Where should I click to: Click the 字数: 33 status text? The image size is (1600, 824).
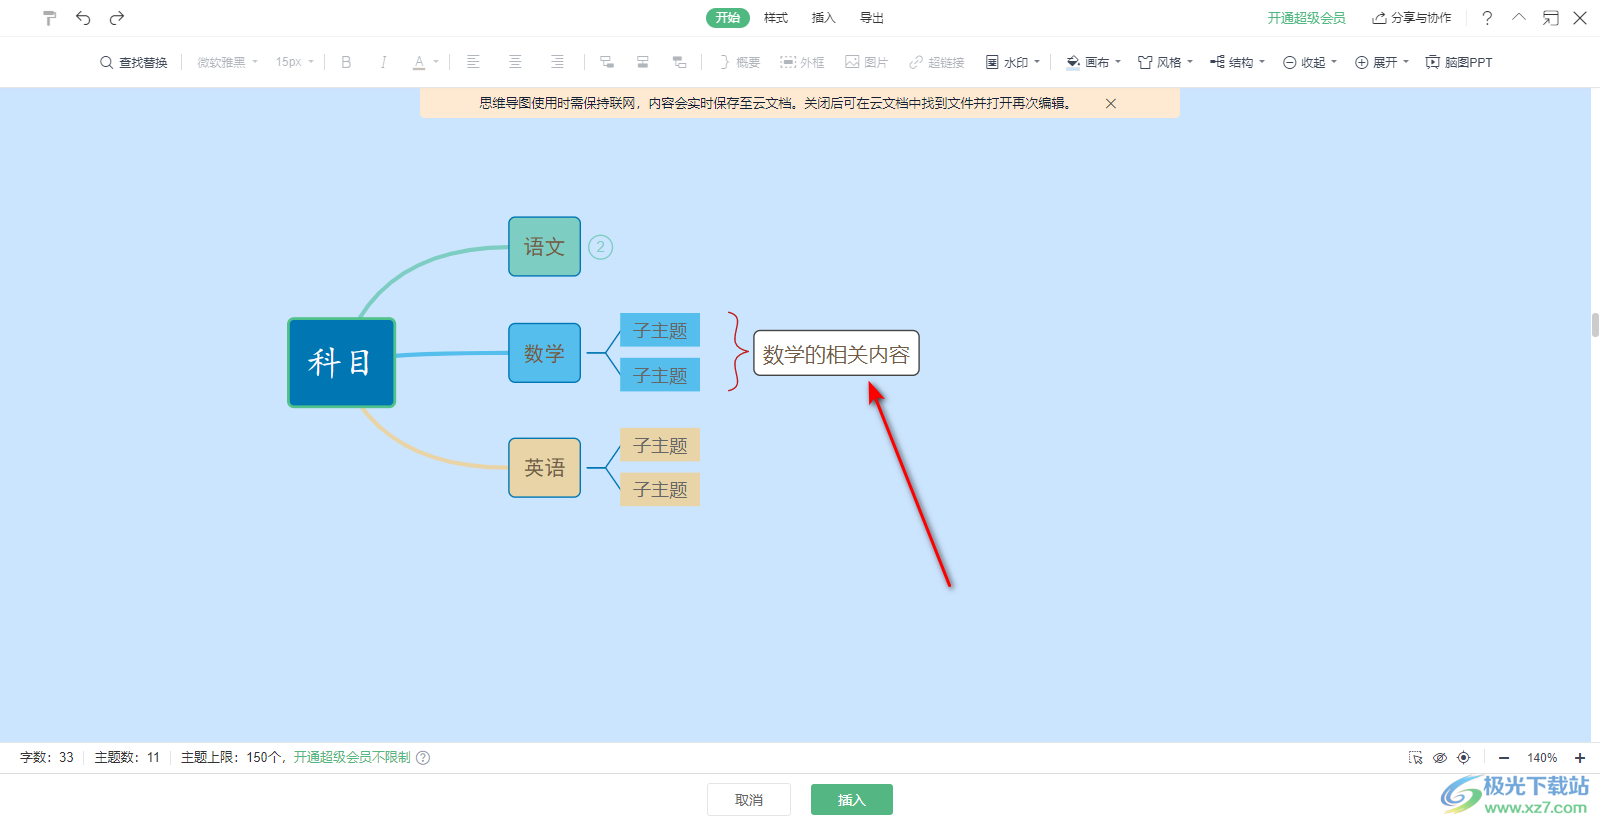(x=47, y=758)
